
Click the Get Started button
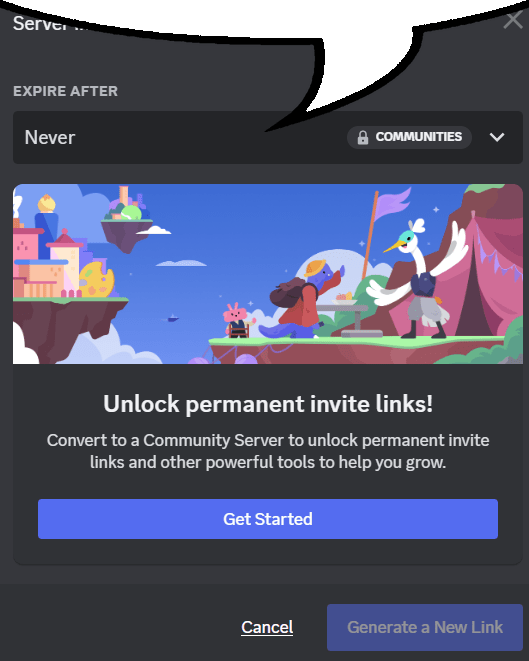(268, 519)
